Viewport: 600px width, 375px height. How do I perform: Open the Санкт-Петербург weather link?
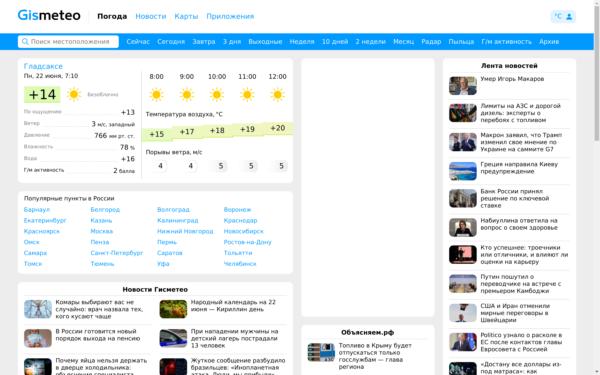tap(117, 253)
